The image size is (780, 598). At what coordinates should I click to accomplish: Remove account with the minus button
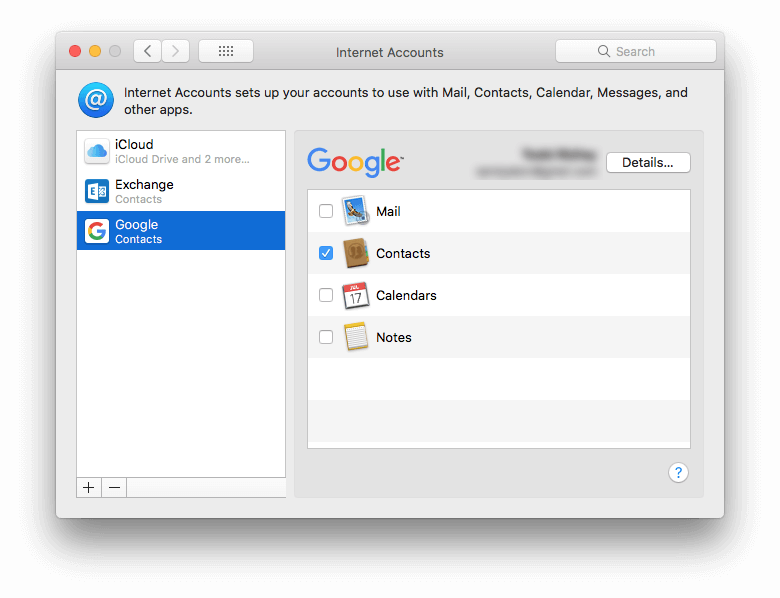(x=114, y=488)
